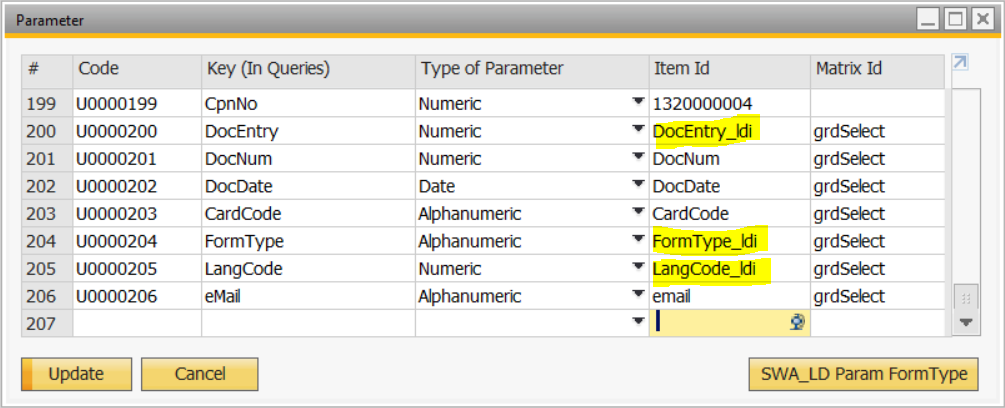Screen dimensions: 1005x408
Task: Click the scroll down arrow of the table
Action: pos(966,323)
